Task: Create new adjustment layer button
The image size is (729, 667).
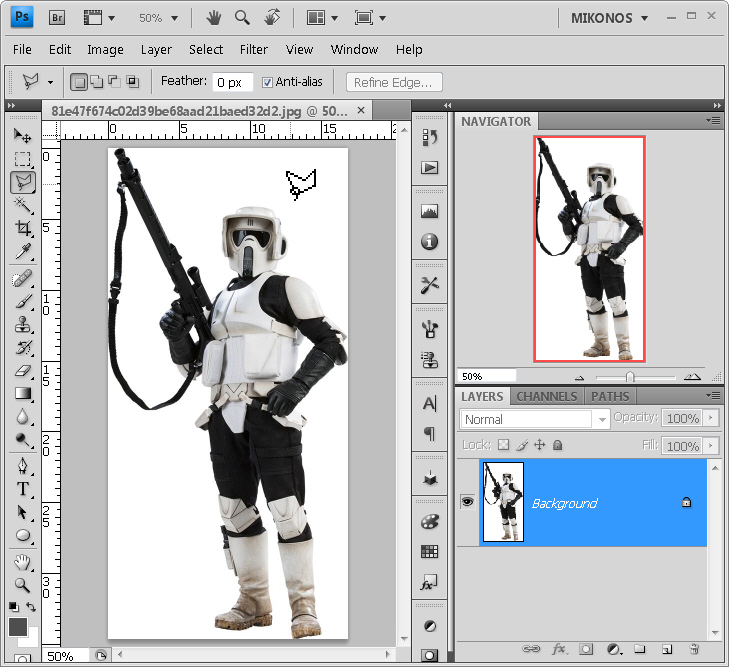Action: [614, 649]
